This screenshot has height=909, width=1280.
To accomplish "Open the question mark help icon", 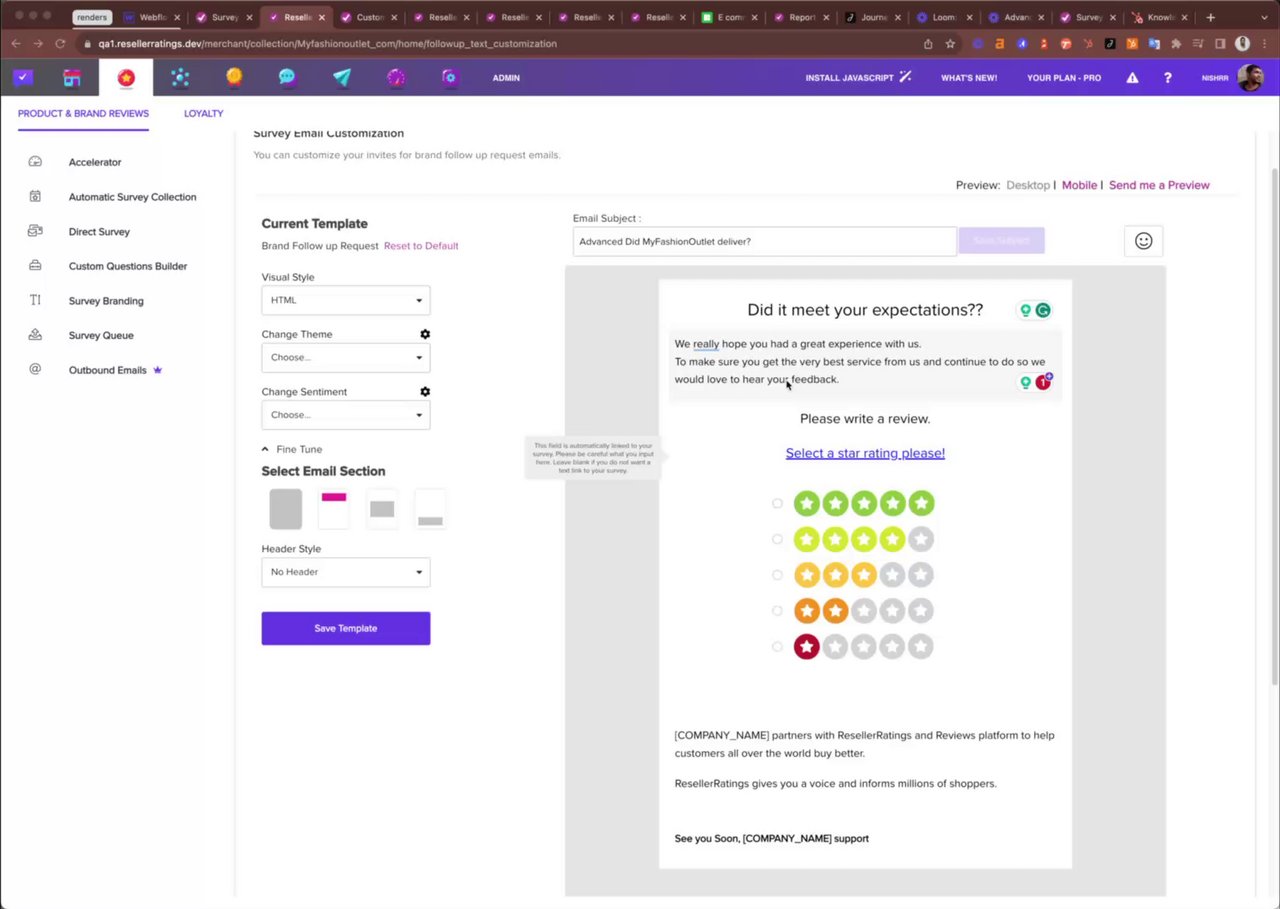I will (1167, 78).
